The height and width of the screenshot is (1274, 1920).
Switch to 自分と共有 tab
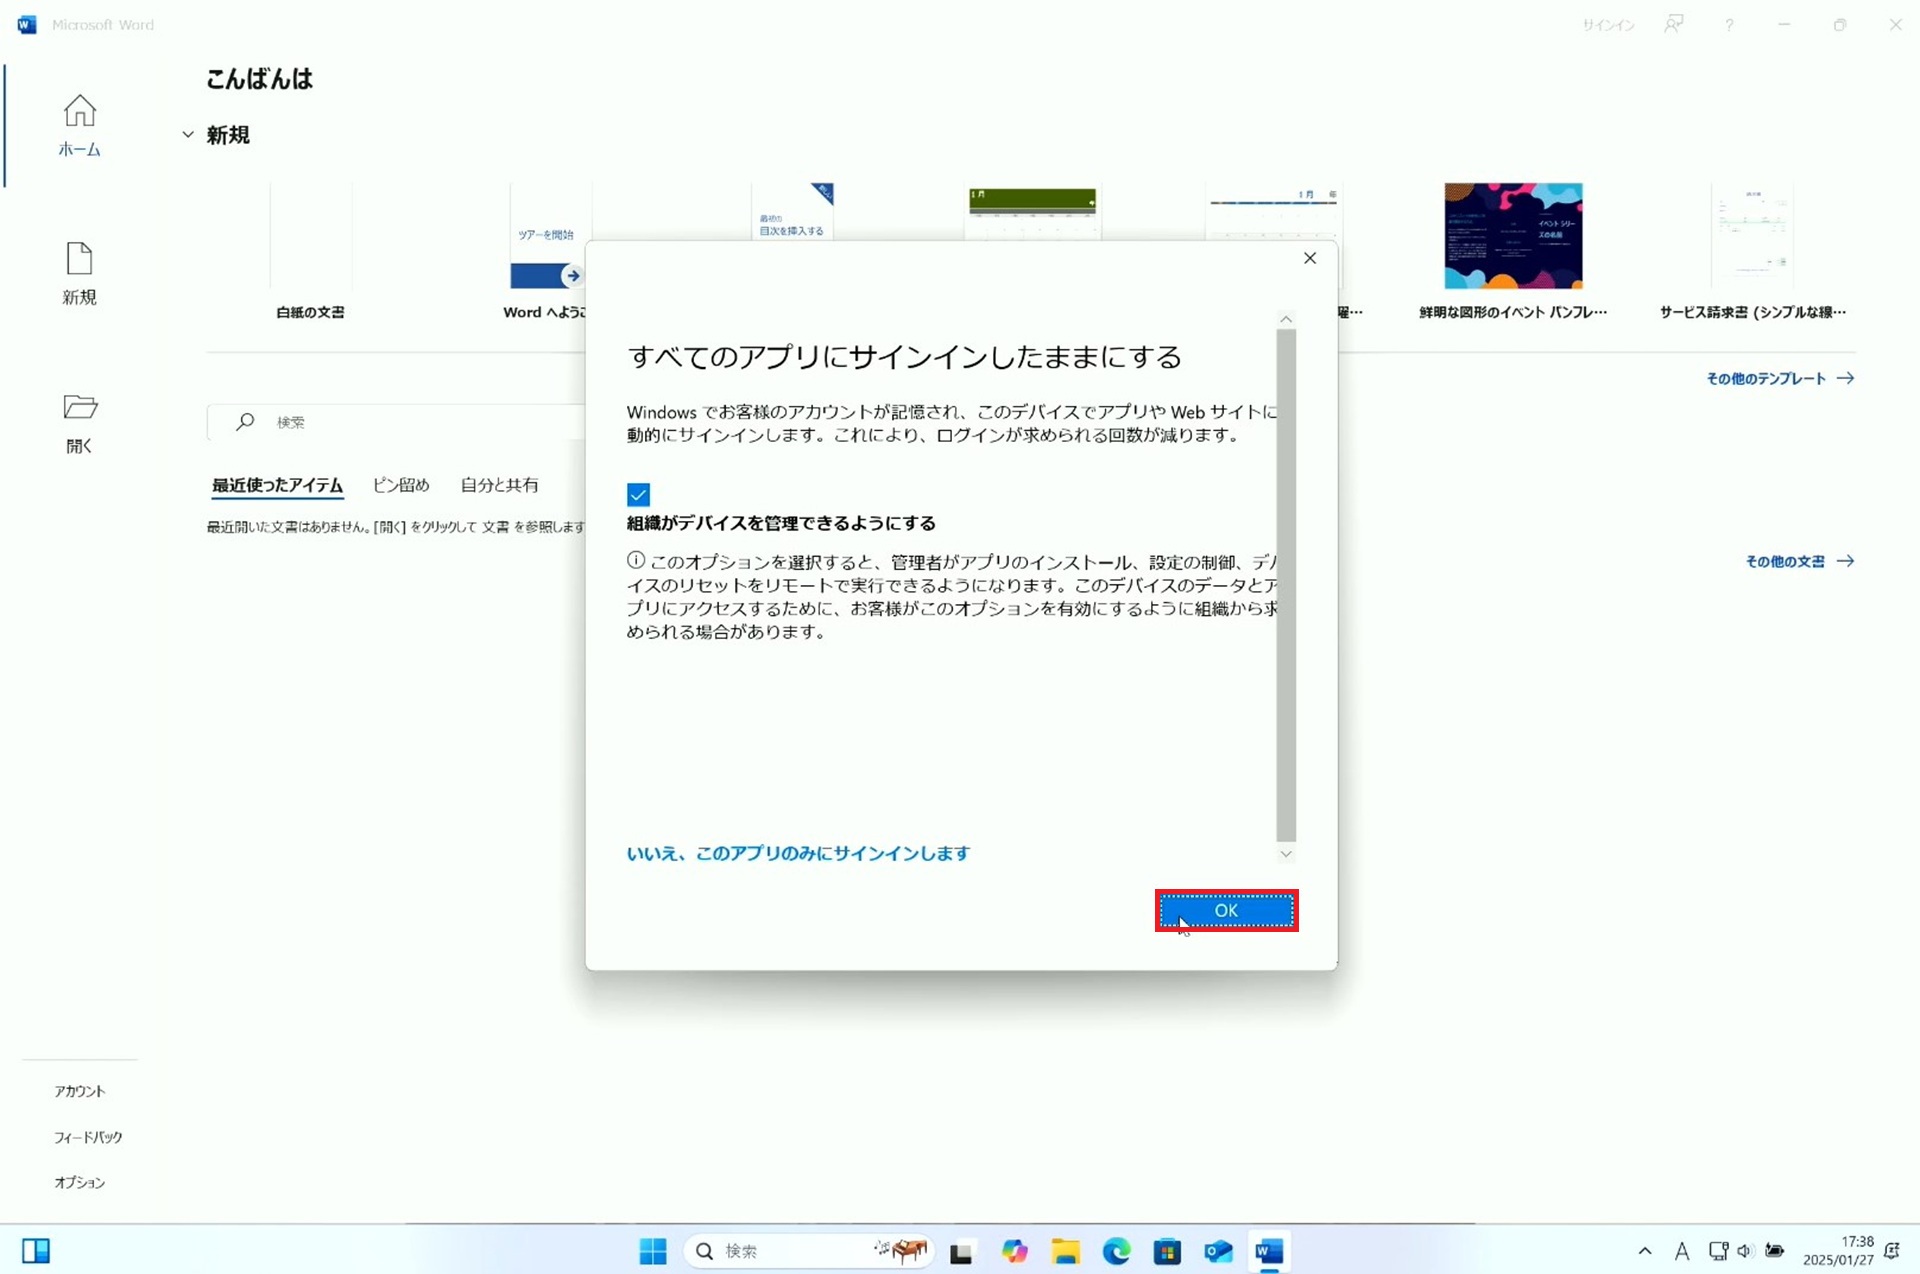pos(499,485)
